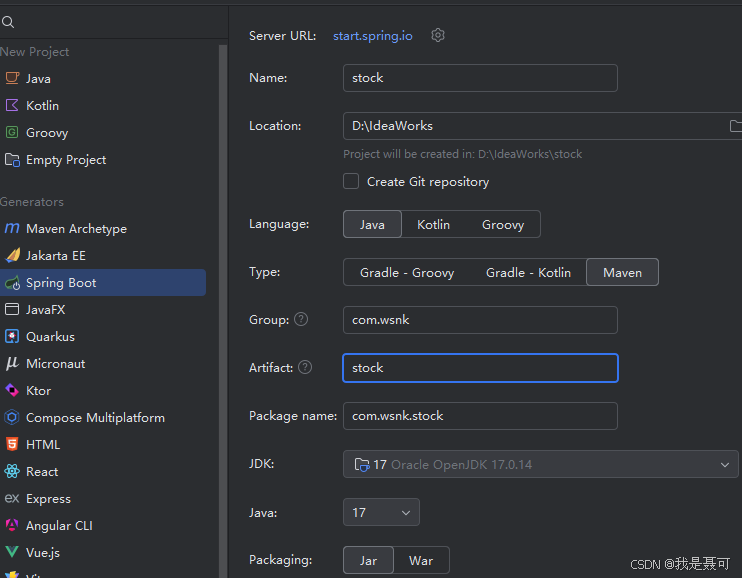Select Empty Project entry
Viewport: 742px width, 578px height.
[103, 160]
